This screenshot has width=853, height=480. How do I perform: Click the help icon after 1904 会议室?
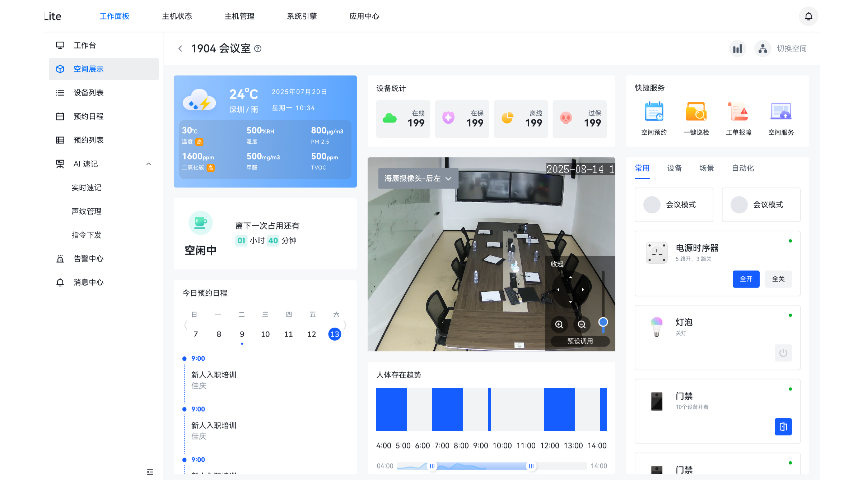258,48
